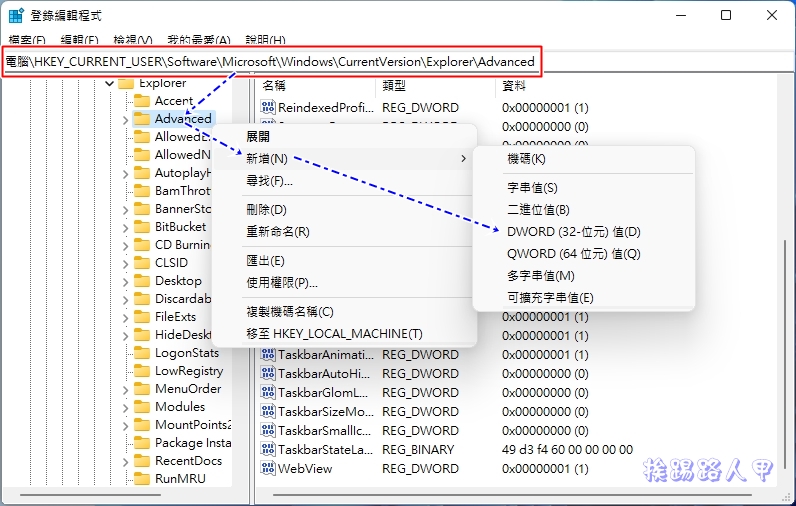Choose 匯出(E) in context menu
This screenshot has height=506, width=796.
pos(344,261)
